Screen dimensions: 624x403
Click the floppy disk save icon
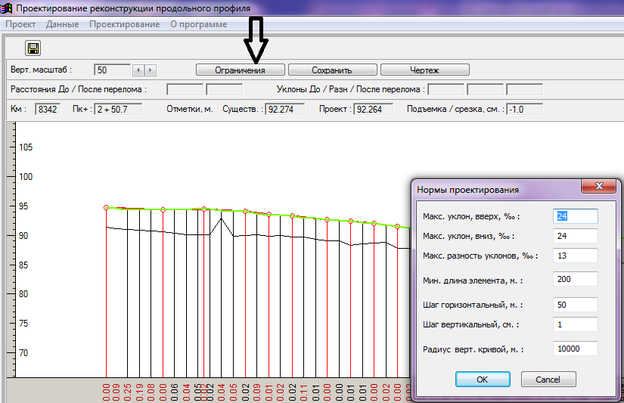click(x=32, y=48)
